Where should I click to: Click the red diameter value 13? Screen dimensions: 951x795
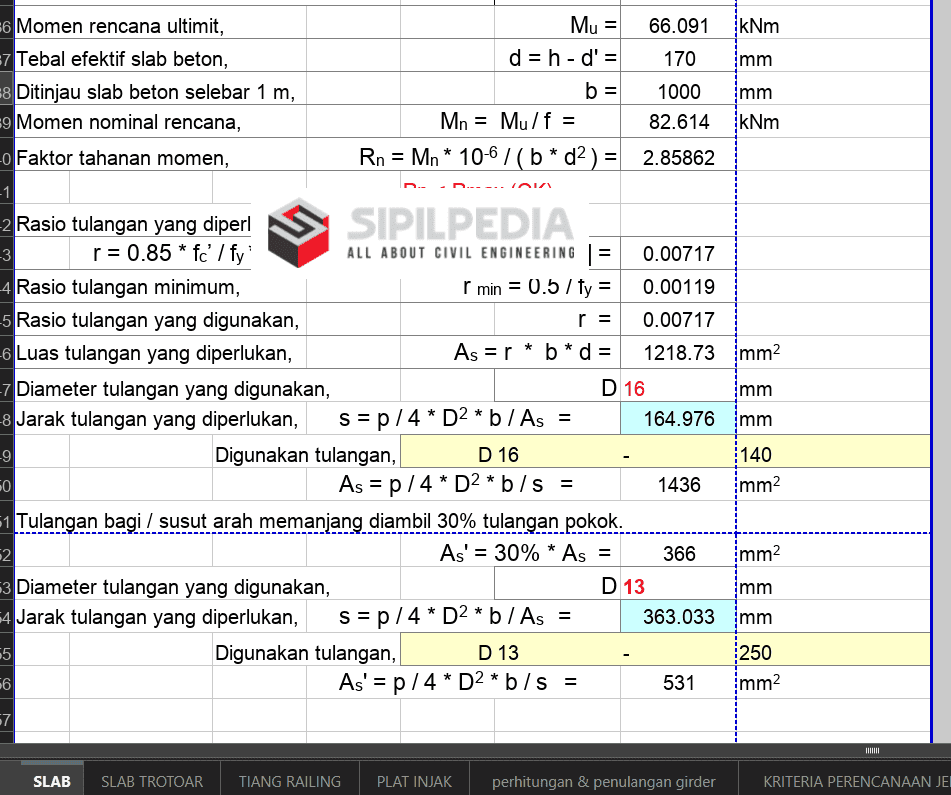pyautogui.click(x=634, y=587)
